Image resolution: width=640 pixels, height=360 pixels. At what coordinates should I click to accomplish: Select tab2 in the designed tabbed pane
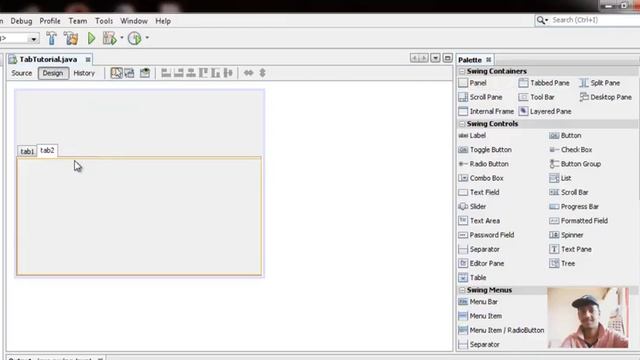(47, 151)
